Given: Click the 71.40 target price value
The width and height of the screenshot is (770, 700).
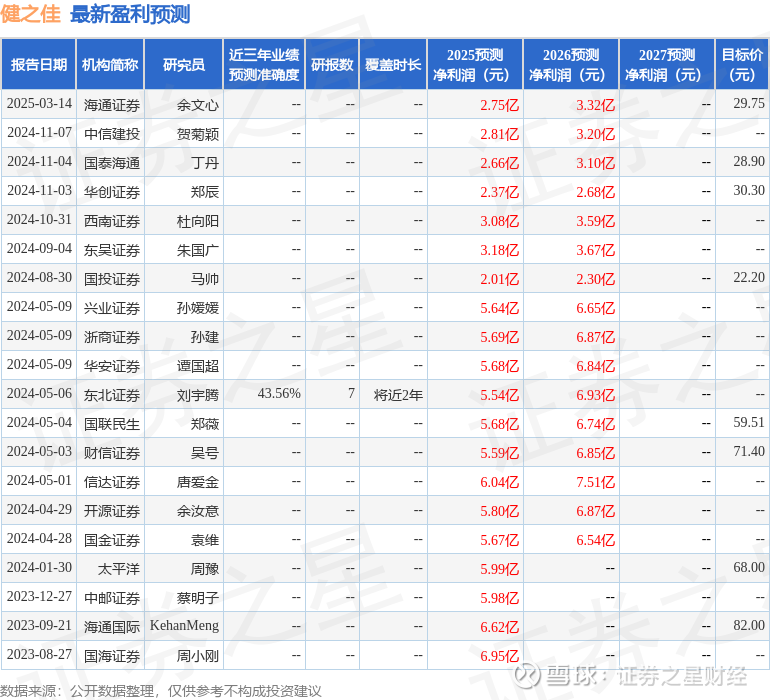Looking at the screenshot, I should (749, 451).
